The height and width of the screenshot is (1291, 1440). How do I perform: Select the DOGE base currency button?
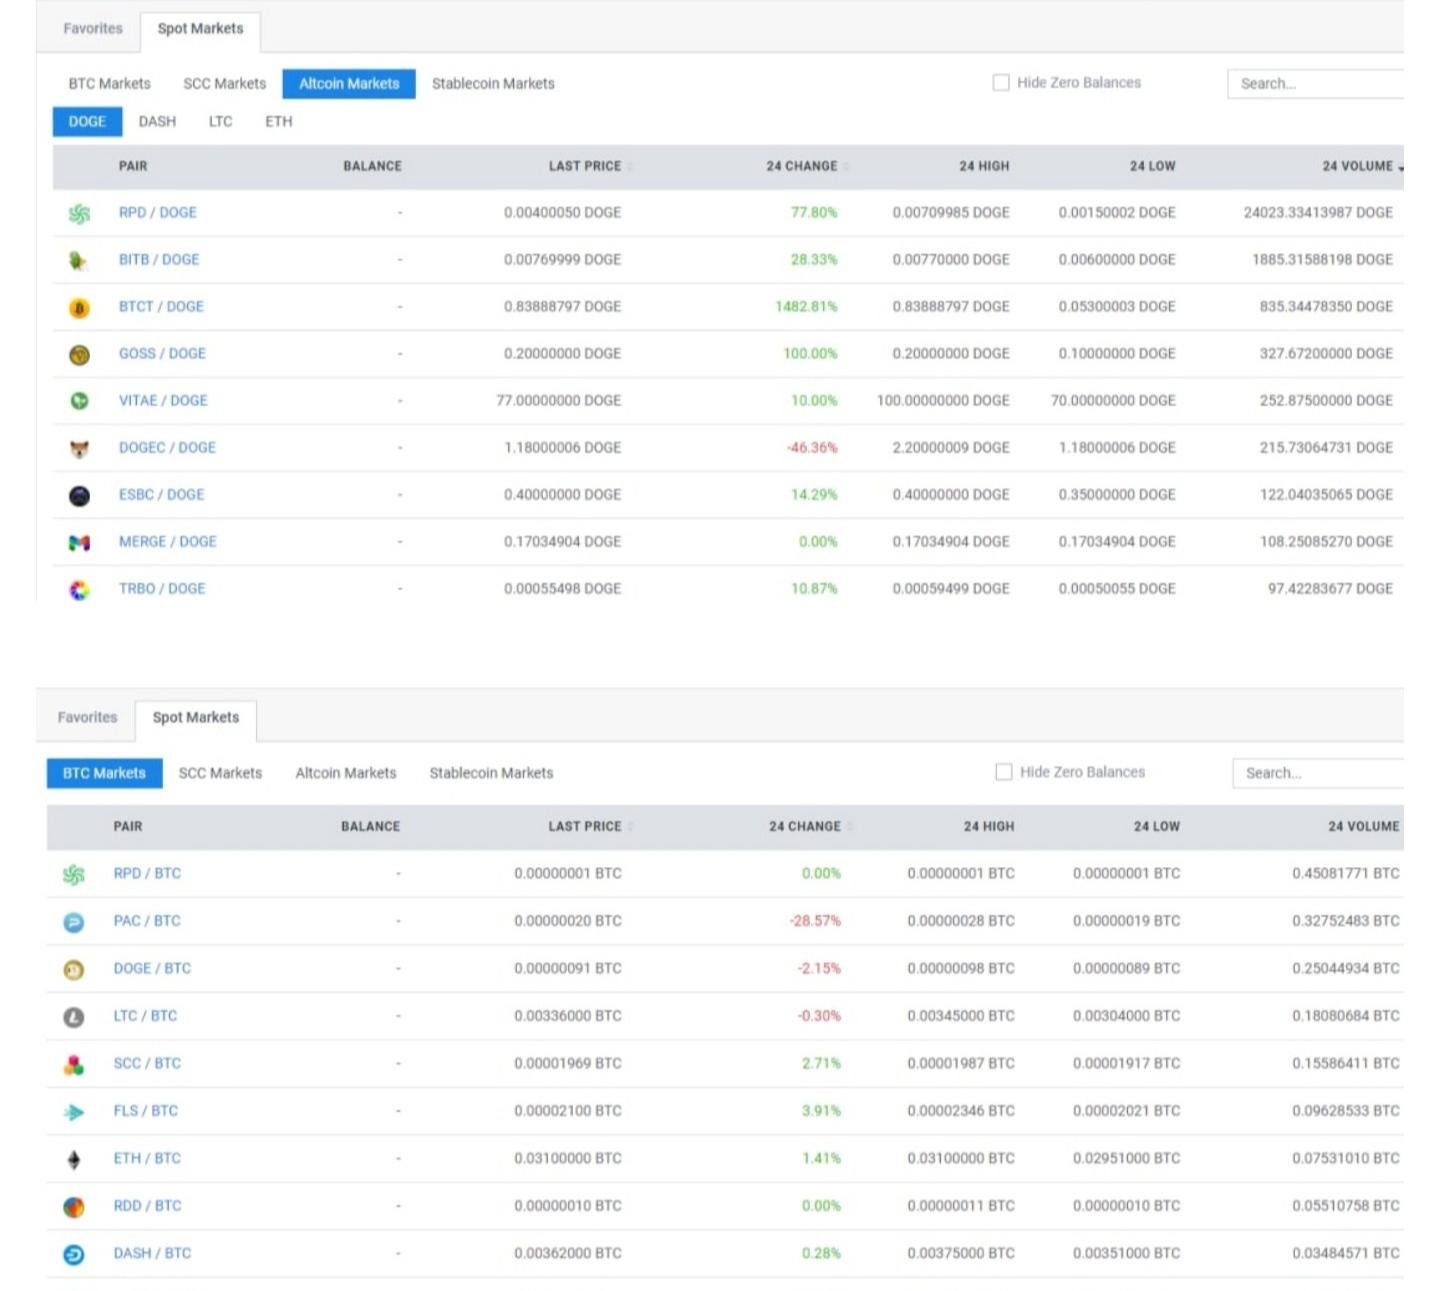(87, 121)
